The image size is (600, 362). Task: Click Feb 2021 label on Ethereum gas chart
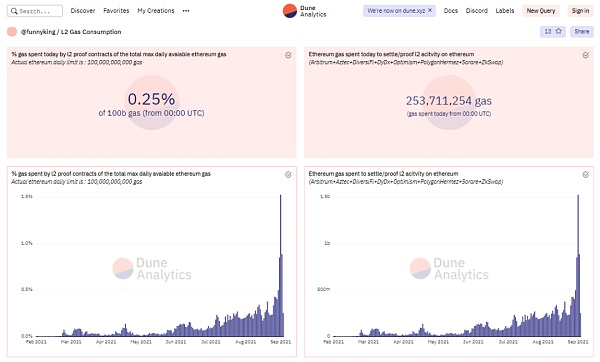333,342
